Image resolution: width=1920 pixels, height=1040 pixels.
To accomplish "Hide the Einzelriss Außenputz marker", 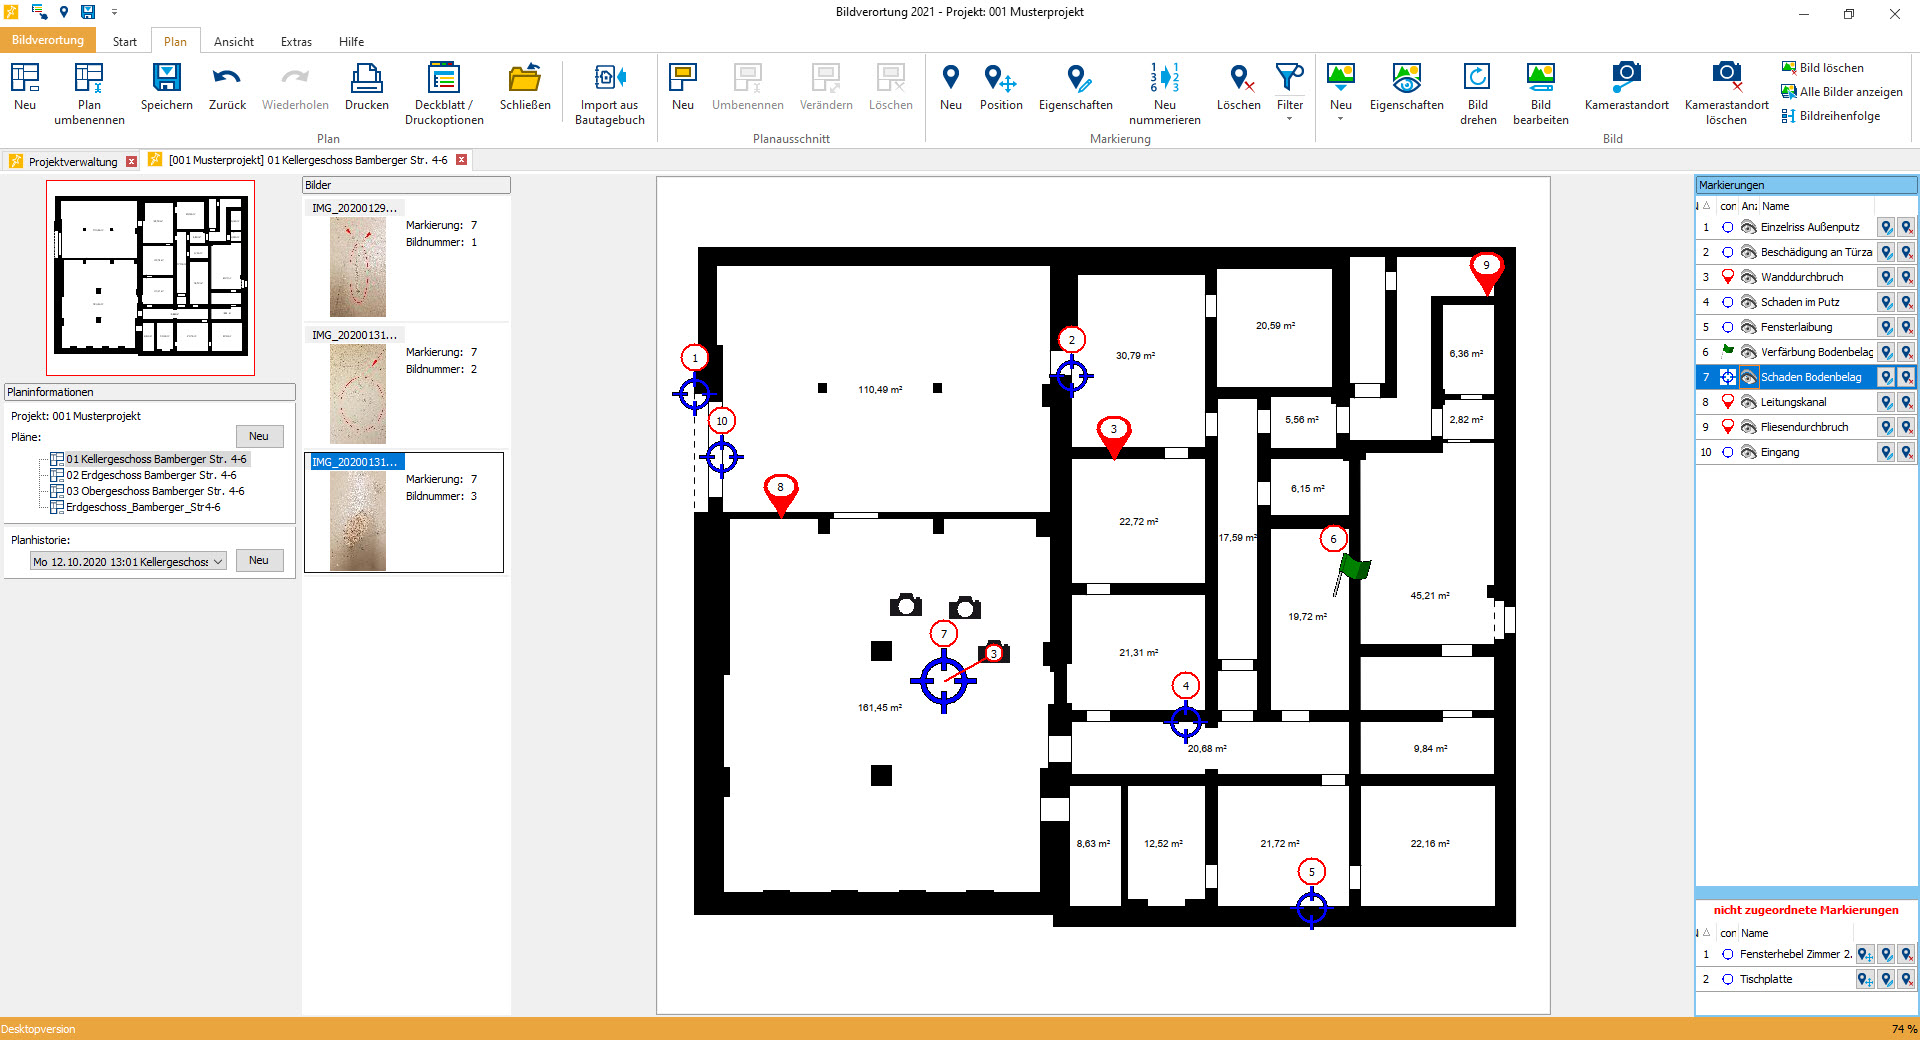I will click(x=1748, y=227).
